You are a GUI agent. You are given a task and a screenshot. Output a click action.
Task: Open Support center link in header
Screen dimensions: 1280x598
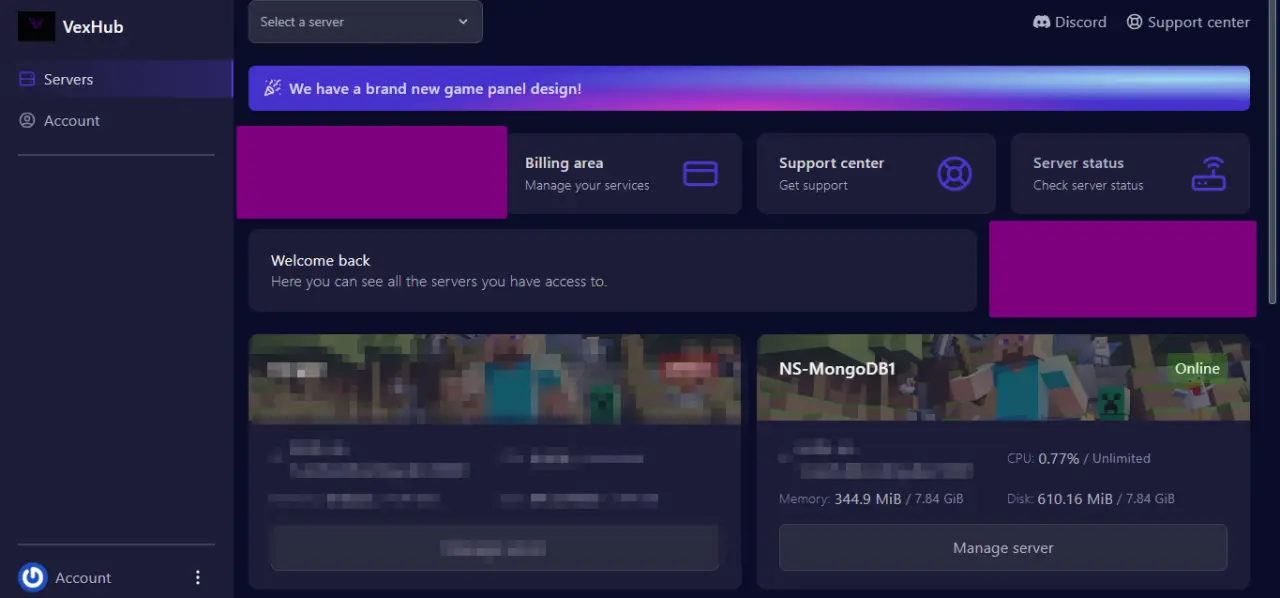click(1188, 22)
